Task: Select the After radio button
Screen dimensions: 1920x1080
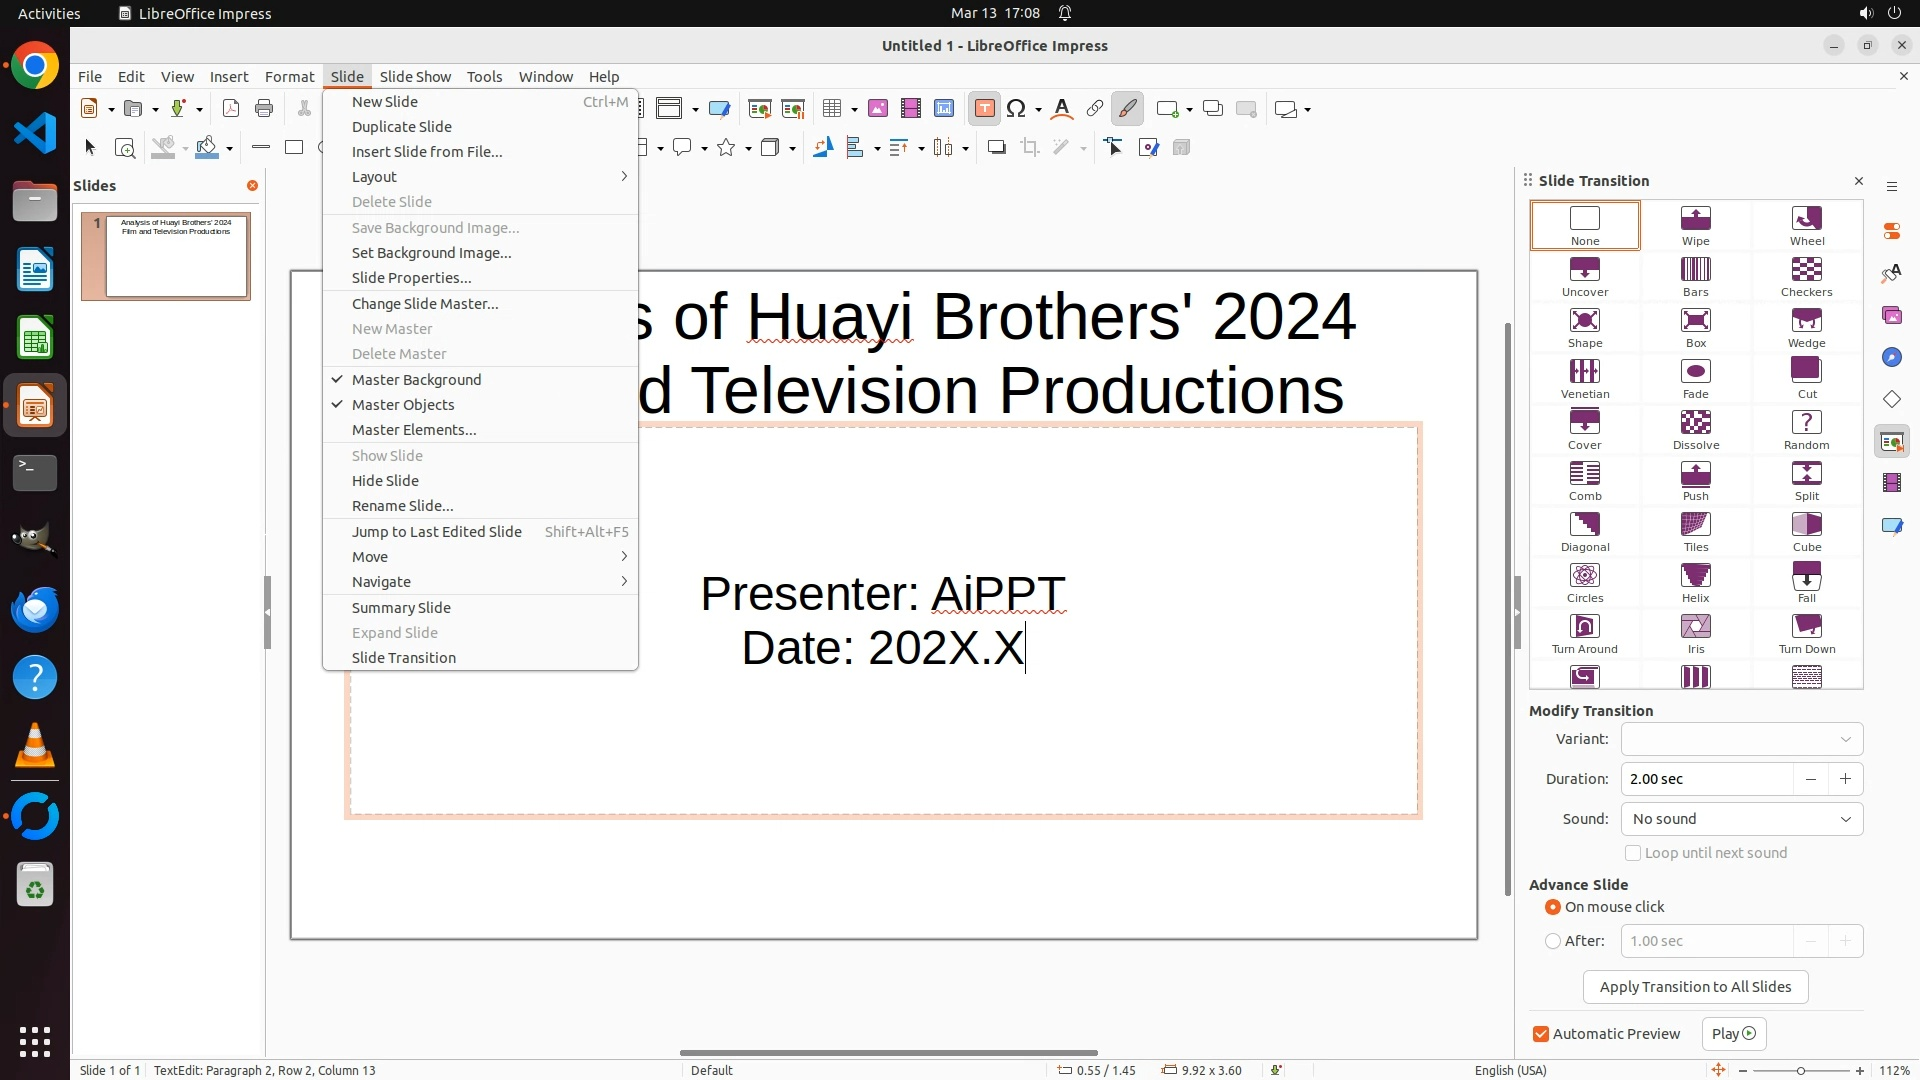Action: [x=1553, y=941]
